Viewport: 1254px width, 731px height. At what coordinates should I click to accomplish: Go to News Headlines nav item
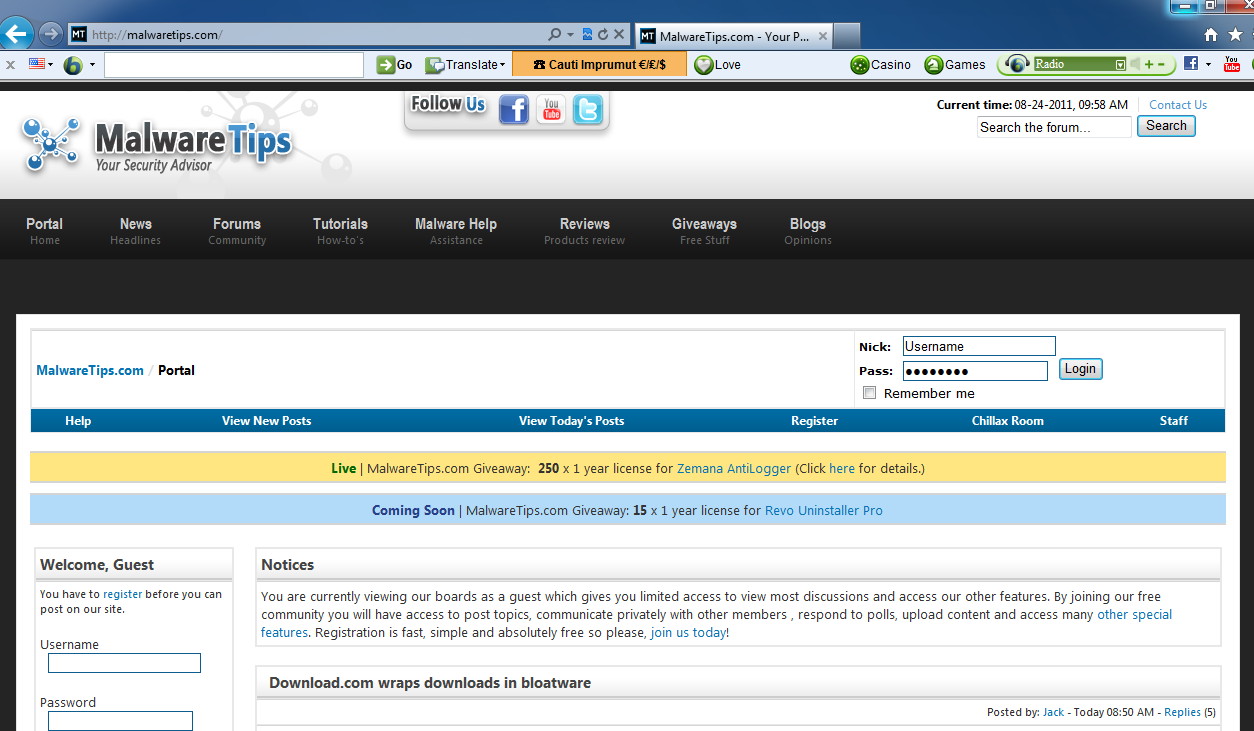pos(135,231)
